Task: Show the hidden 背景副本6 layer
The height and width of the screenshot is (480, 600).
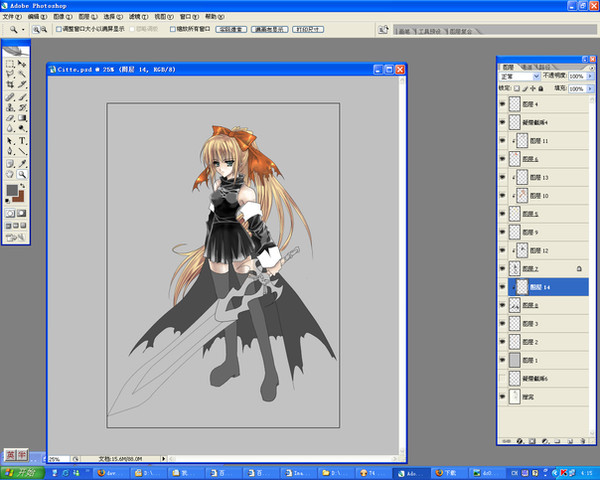Action: pos(502,378)
